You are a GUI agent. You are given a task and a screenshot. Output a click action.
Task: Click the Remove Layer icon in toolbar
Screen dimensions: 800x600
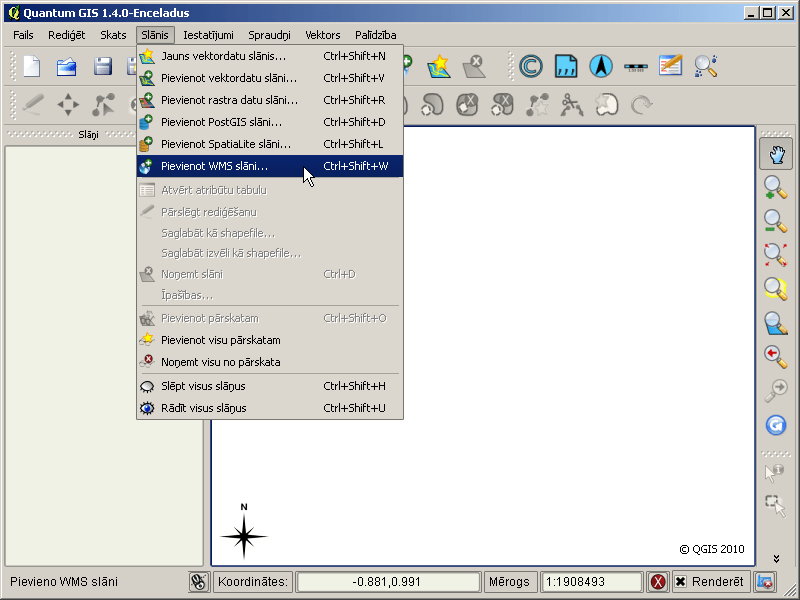tap(474, 67)
